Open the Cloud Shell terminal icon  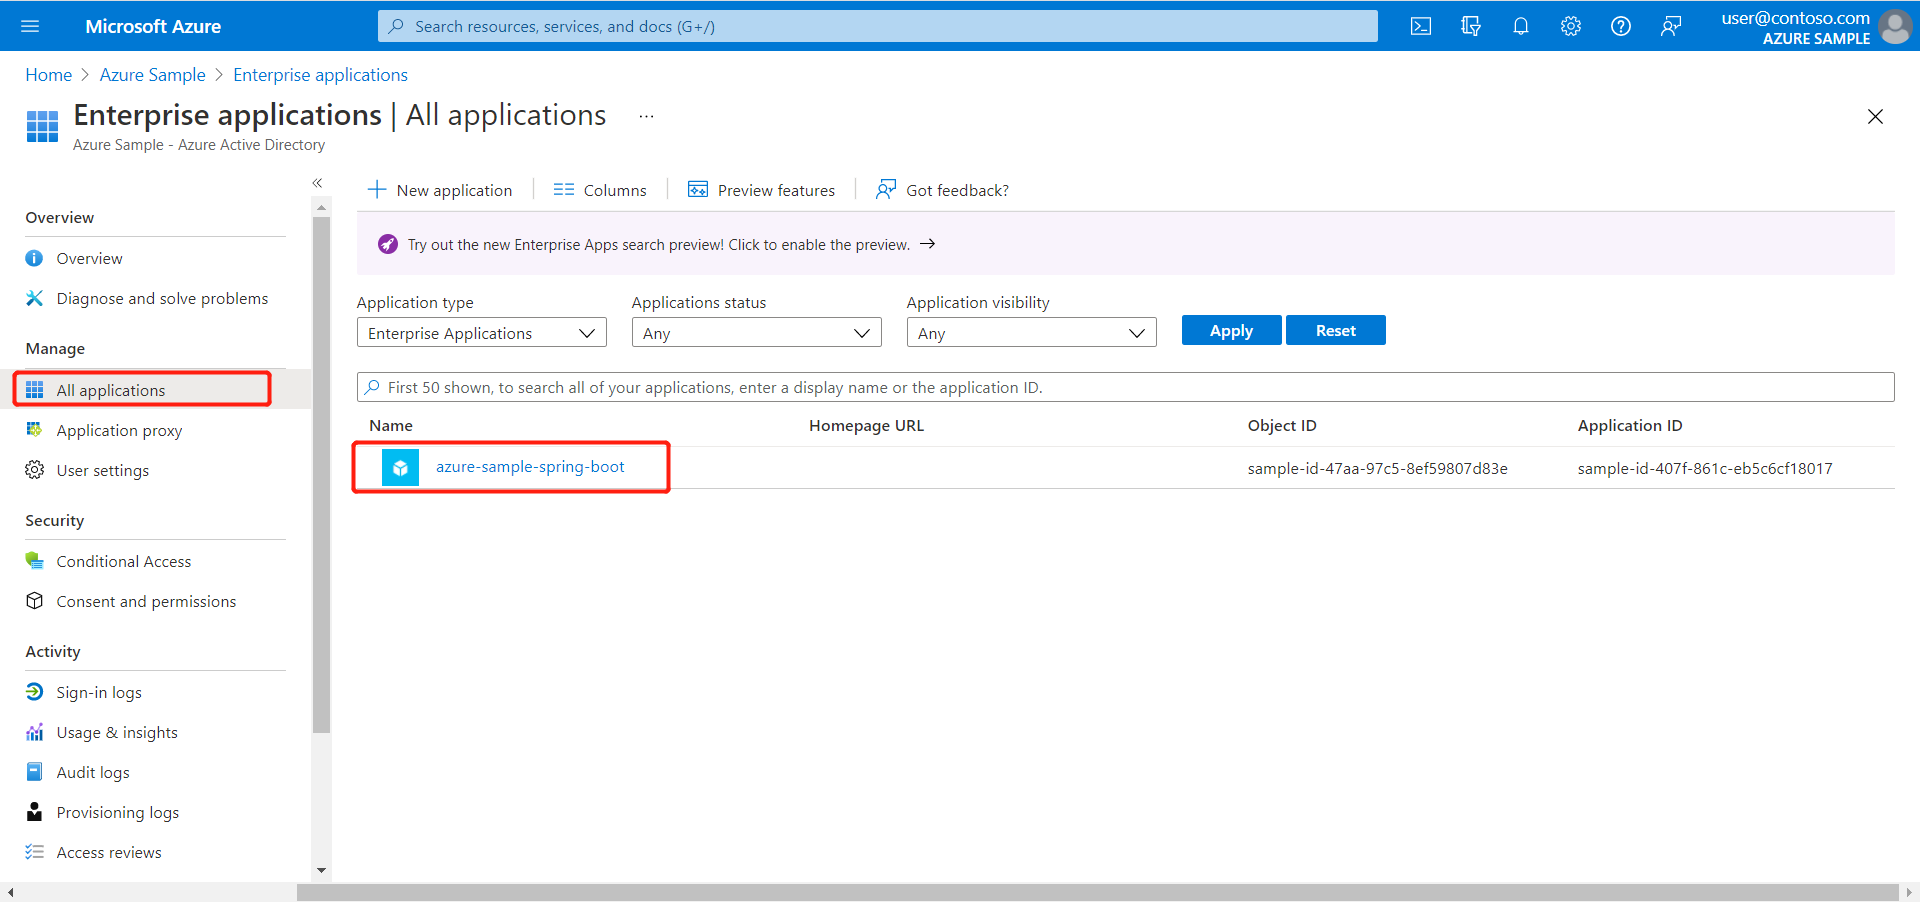tap(1420, 26)
